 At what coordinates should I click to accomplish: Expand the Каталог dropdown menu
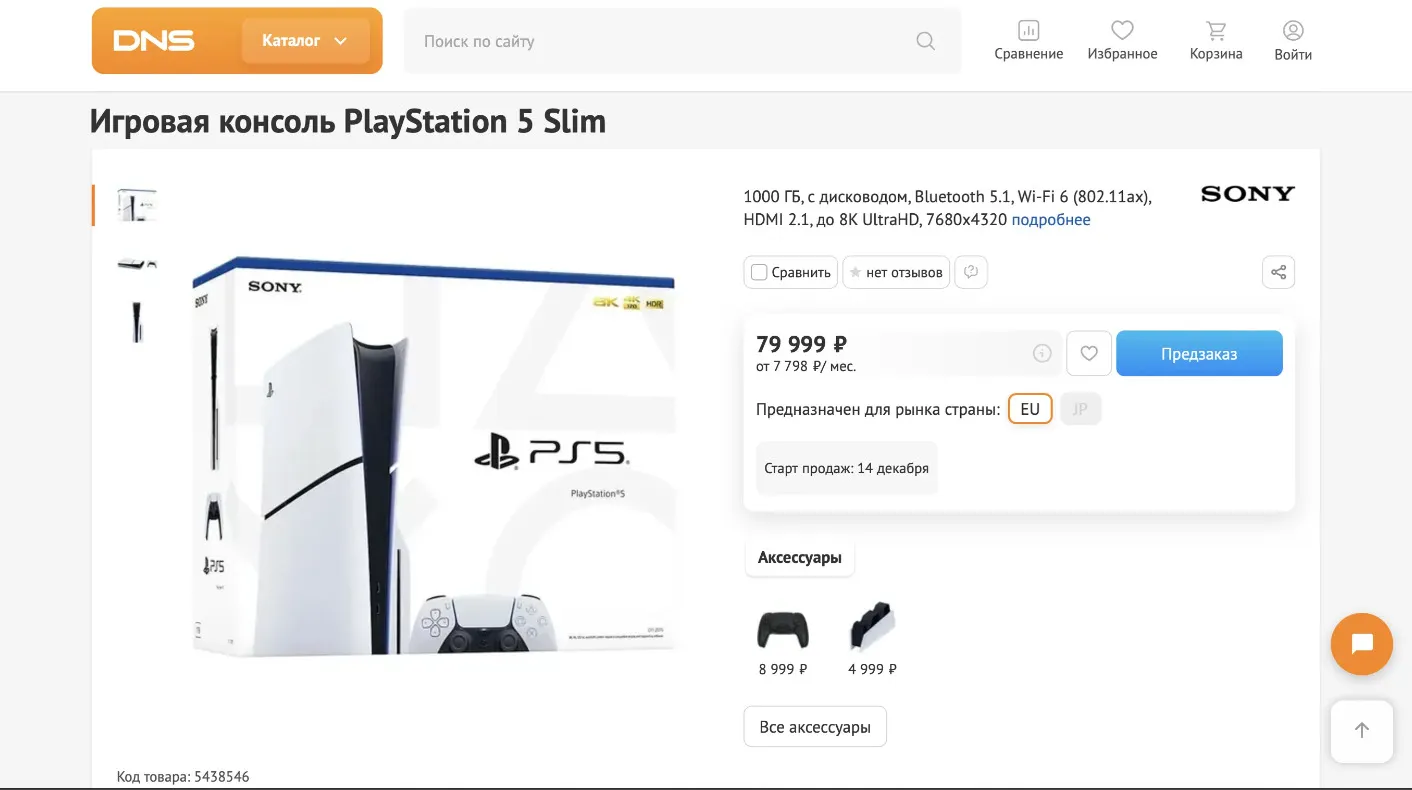(306, 41)
